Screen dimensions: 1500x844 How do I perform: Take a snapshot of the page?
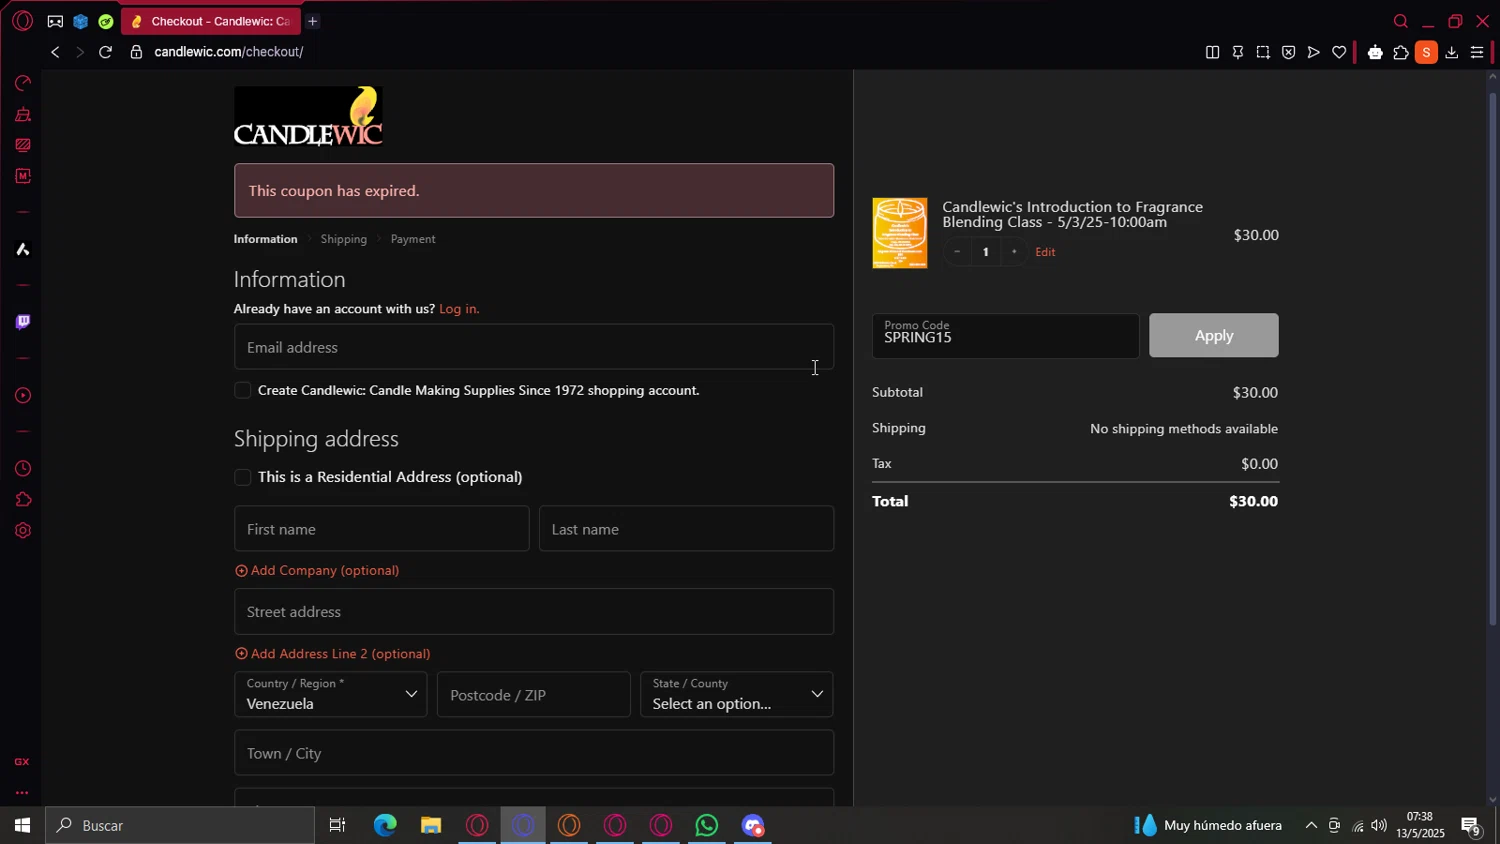click(1263, 52)
